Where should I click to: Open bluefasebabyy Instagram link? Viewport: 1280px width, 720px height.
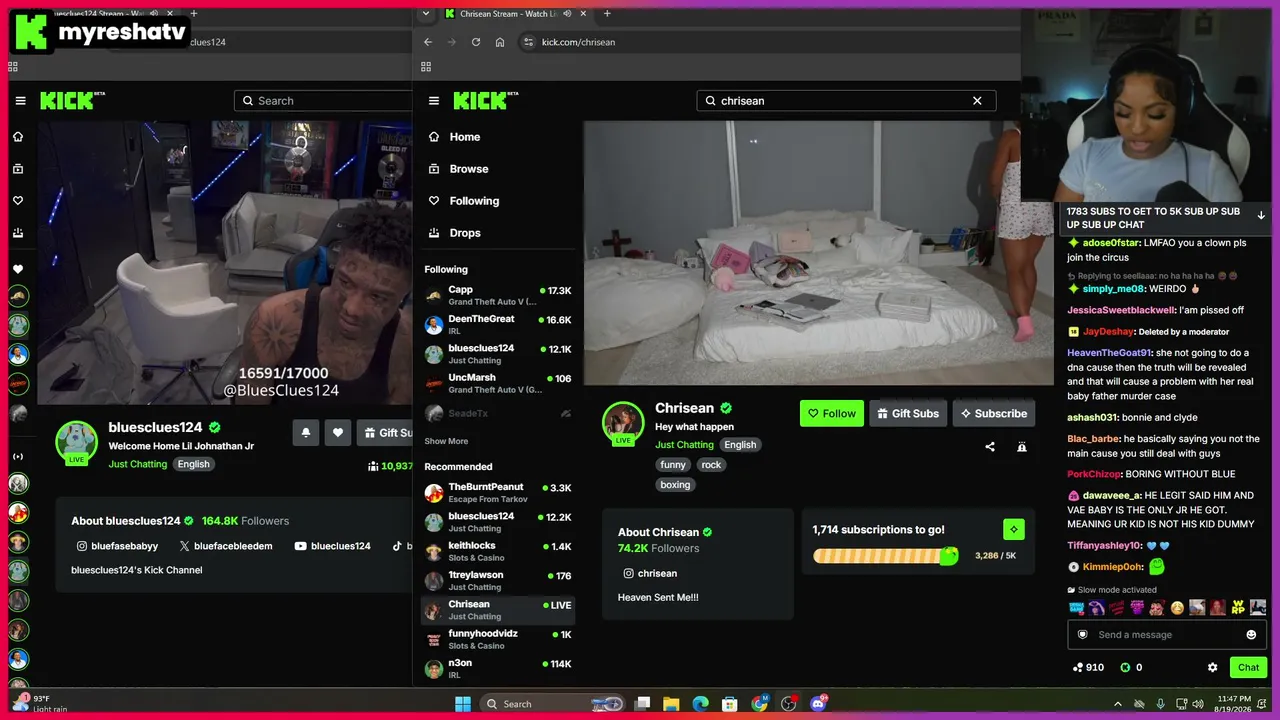(x=117, y=546)
